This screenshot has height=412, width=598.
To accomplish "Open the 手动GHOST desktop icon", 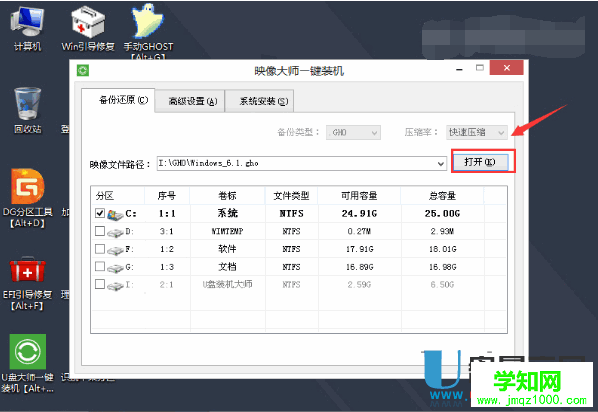I will tap(148, 31).
